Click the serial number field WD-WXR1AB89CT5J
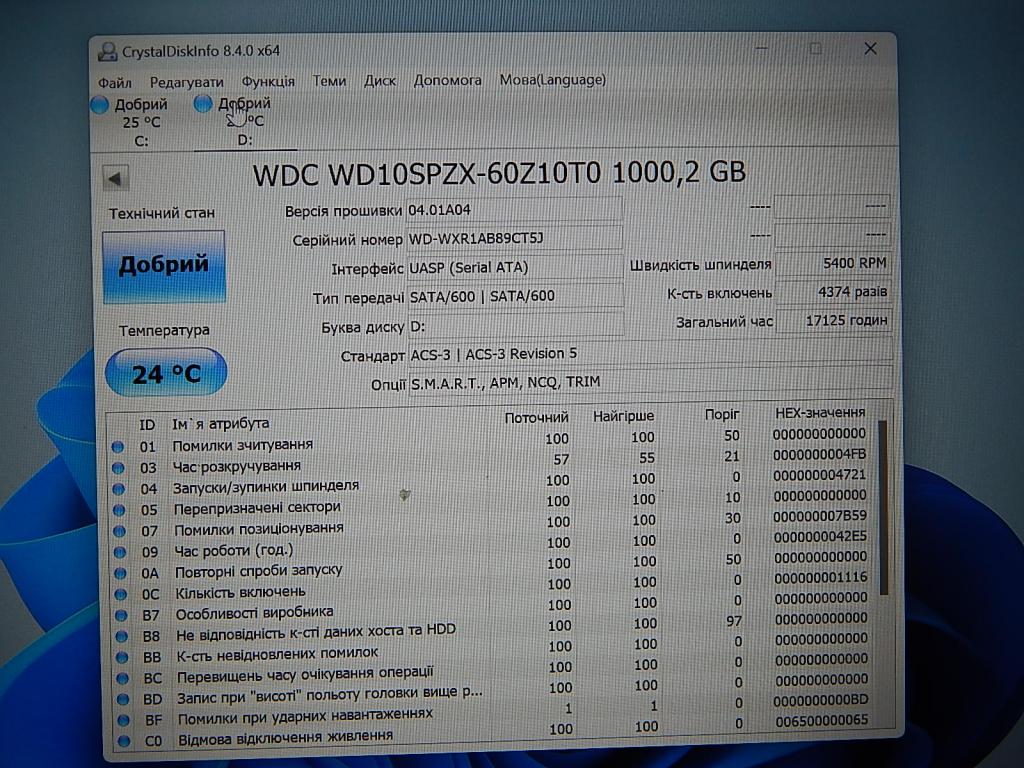The image size is (1024, 768). click(514, 238)
